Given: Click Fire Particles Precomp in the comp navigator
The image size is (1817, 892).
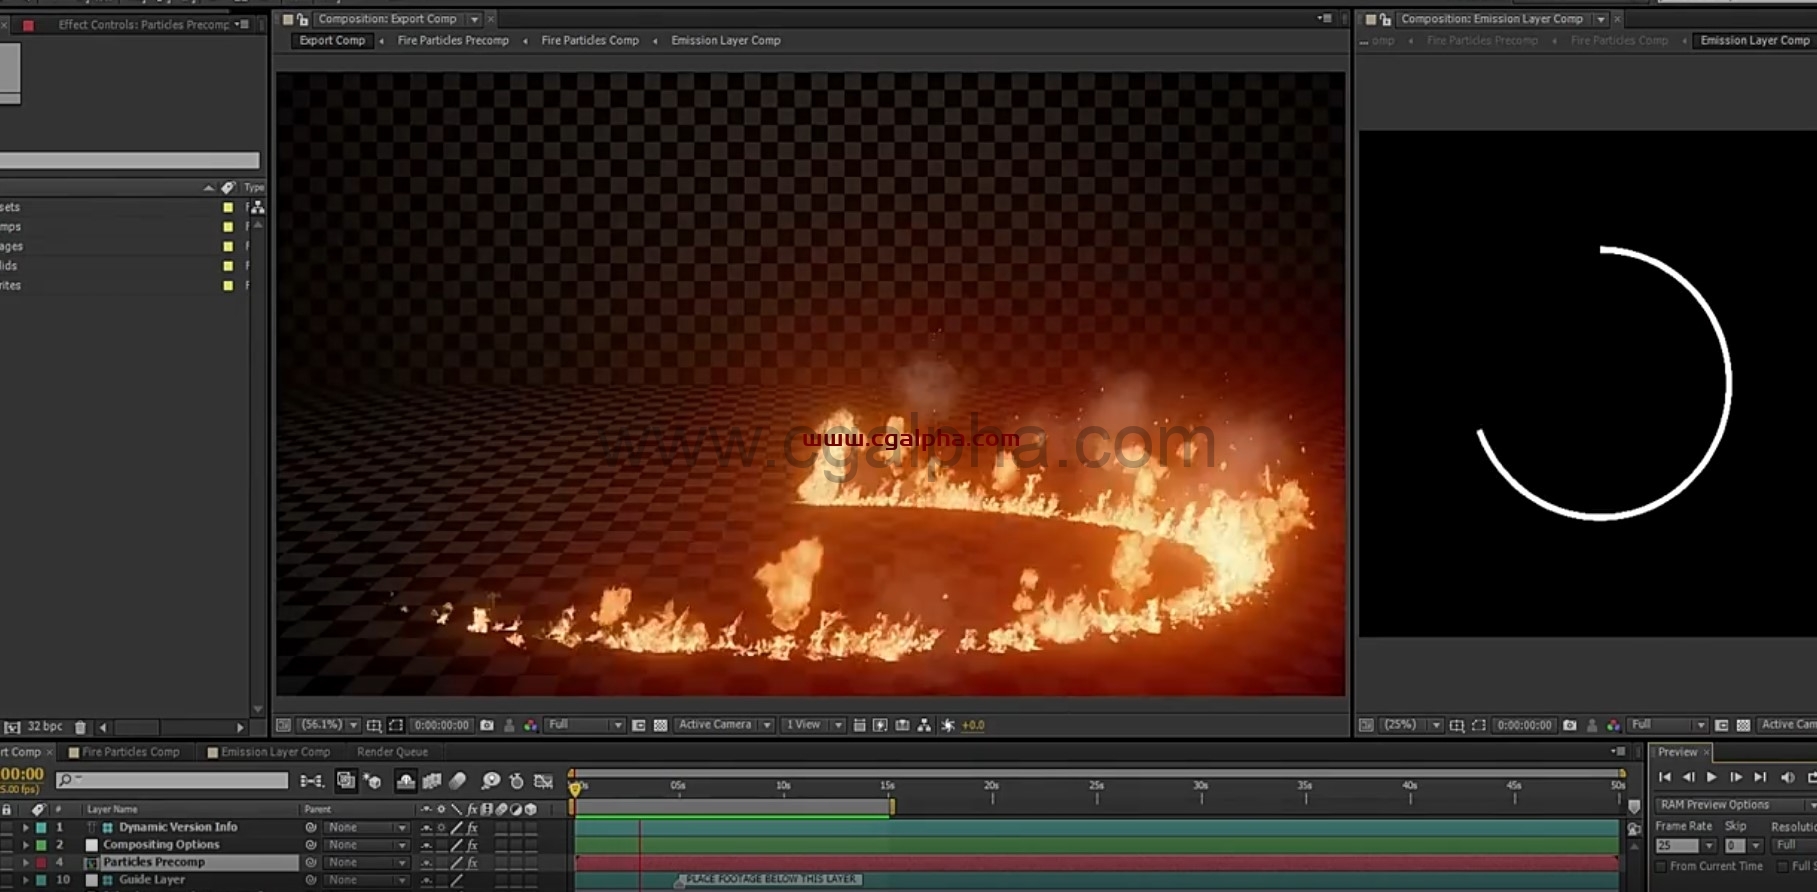Looking at the screenshot, I should 453,41.
